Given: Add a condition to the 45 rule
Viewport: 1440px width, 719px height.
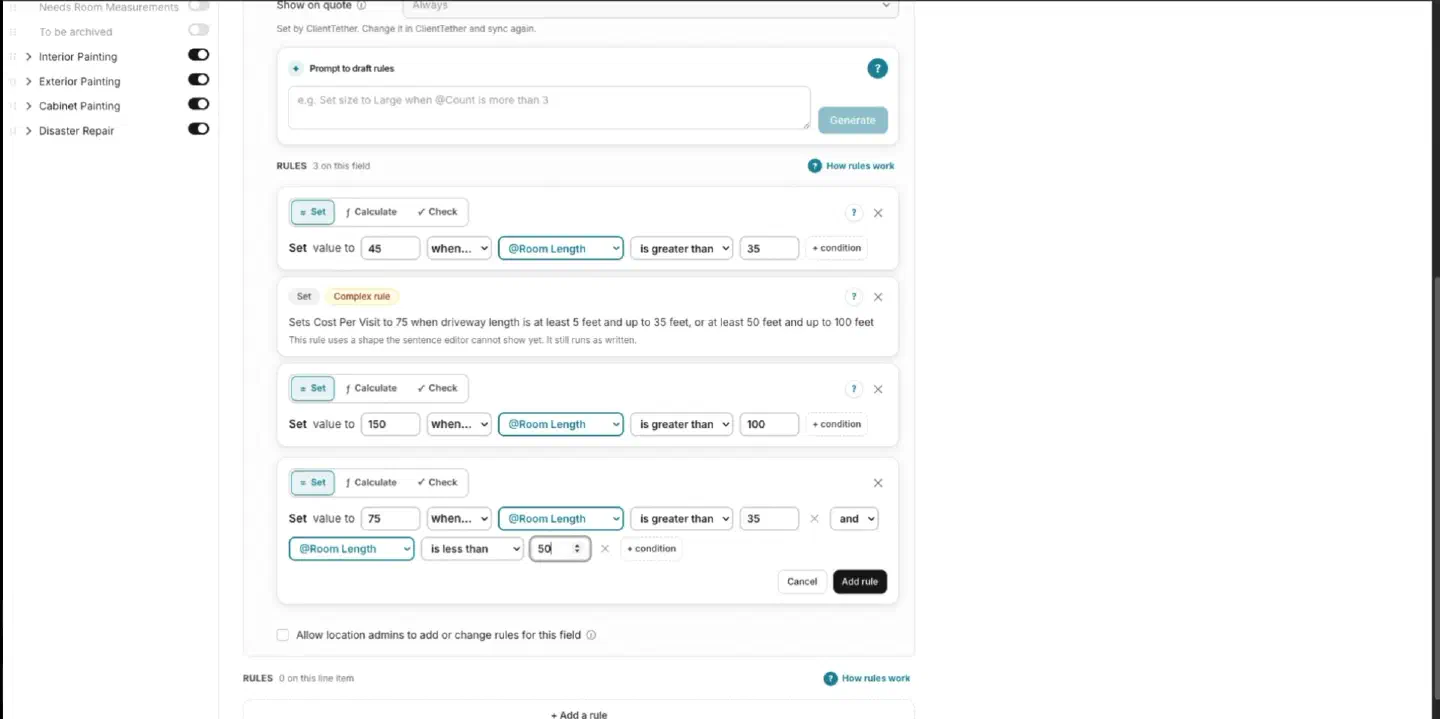Looking at the screenshot, I should [836, 248].
